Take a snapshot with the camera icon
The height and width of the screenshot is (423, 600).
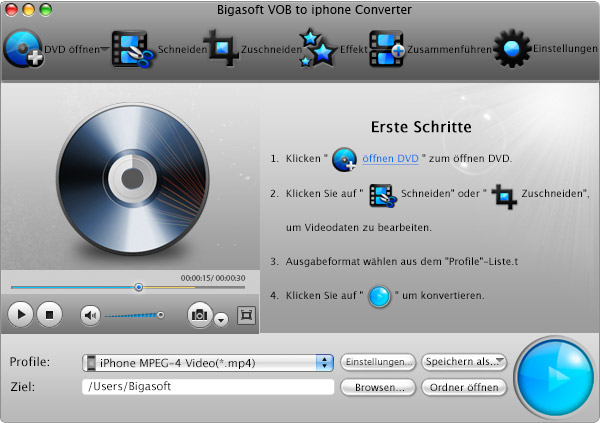click(x=199, y=315)
